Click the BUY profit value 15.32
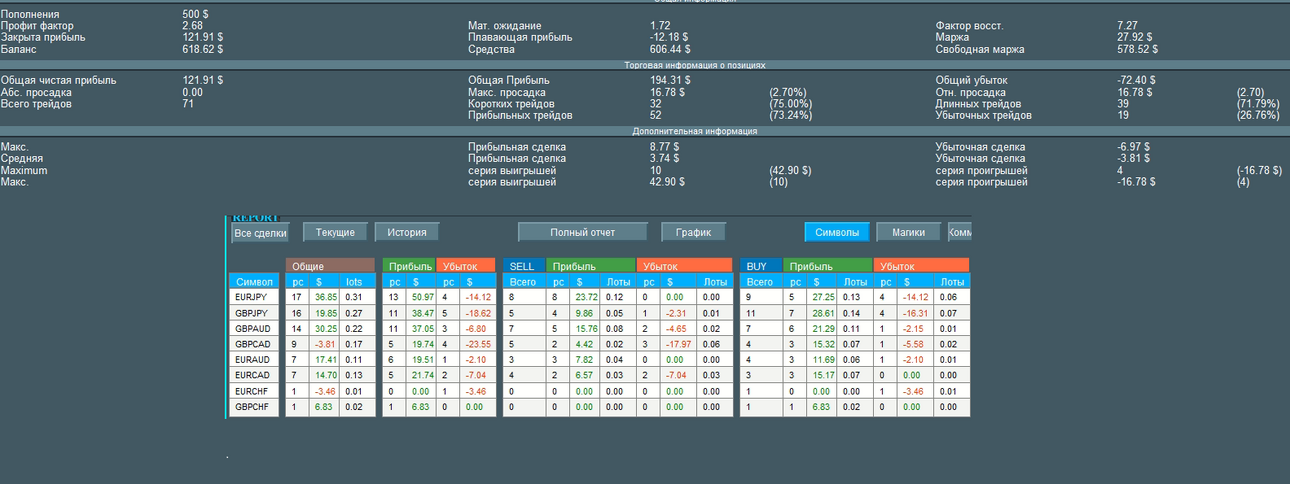Screen dimensions: 1290x484 824,344
